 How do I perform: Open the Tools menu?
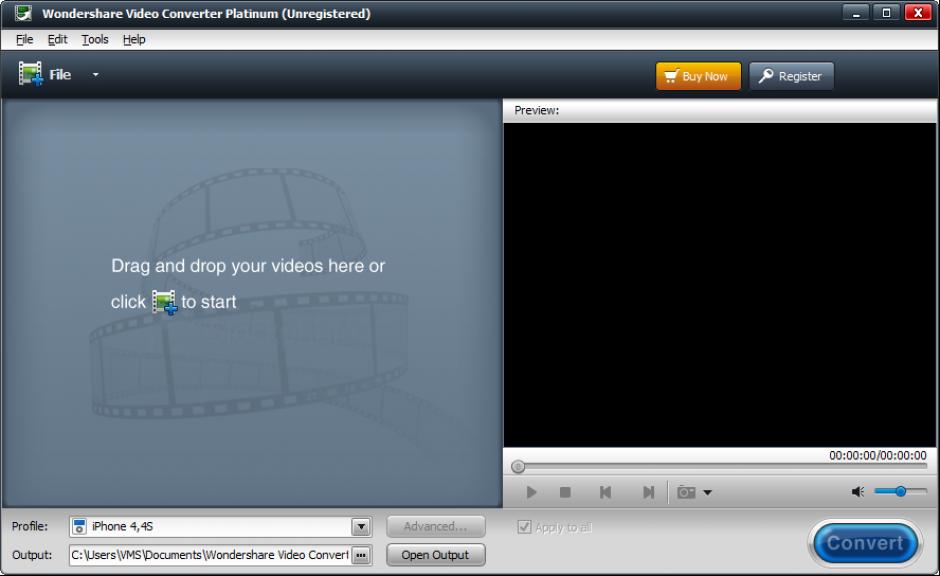coord(95,39)
